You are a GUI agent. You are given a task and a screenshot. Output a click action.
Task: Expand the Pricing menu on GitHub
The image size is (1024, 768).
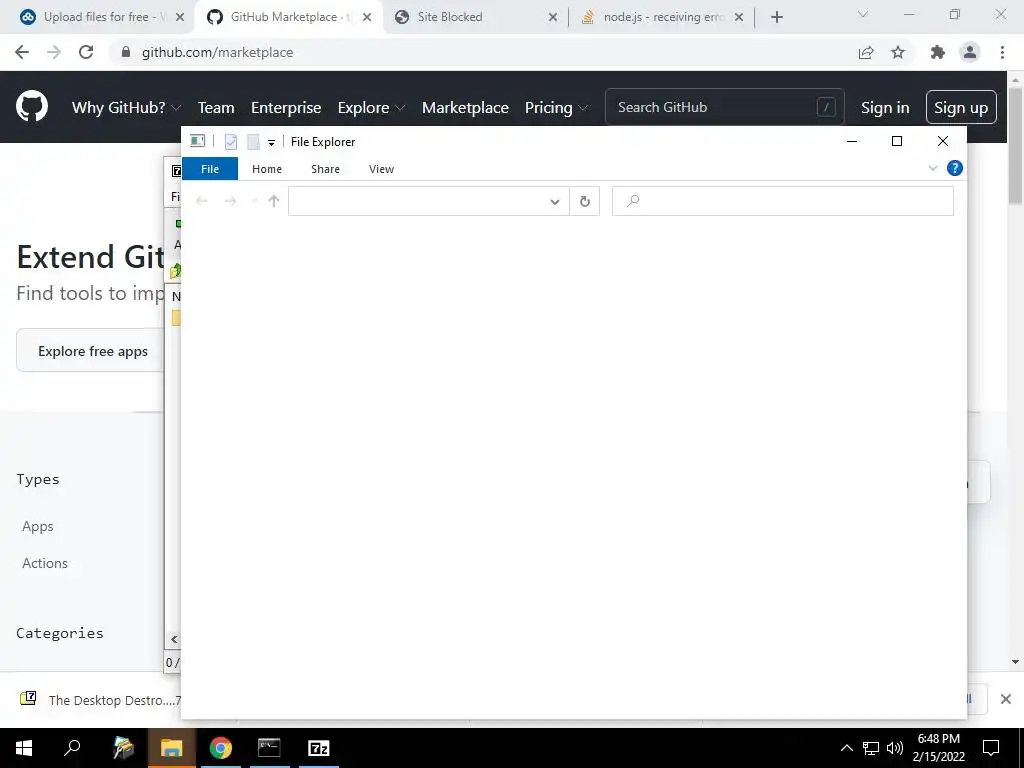click(x=556, y=108)
